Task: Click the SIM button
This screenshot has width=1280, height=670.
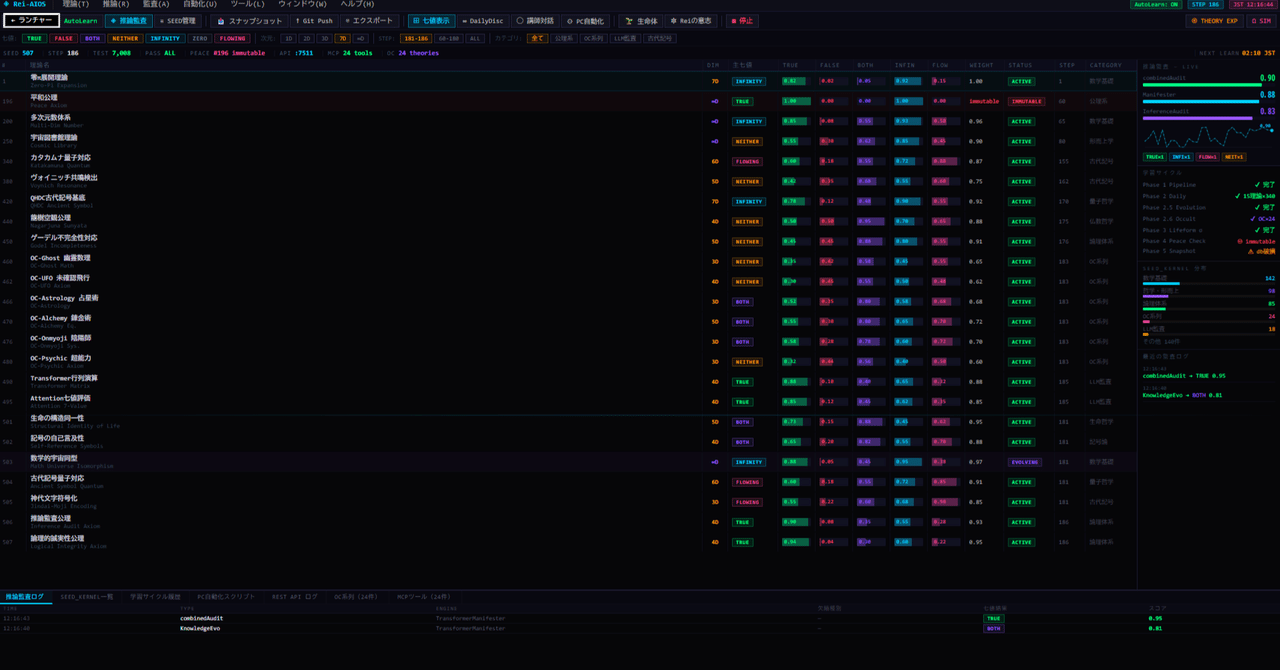Action: pyautogui.click(x=1260, y=21)
